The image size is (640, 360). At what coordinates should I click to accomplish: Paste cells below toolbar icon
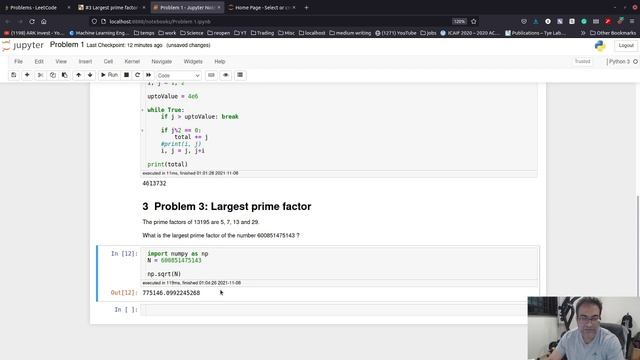(64, 75)
